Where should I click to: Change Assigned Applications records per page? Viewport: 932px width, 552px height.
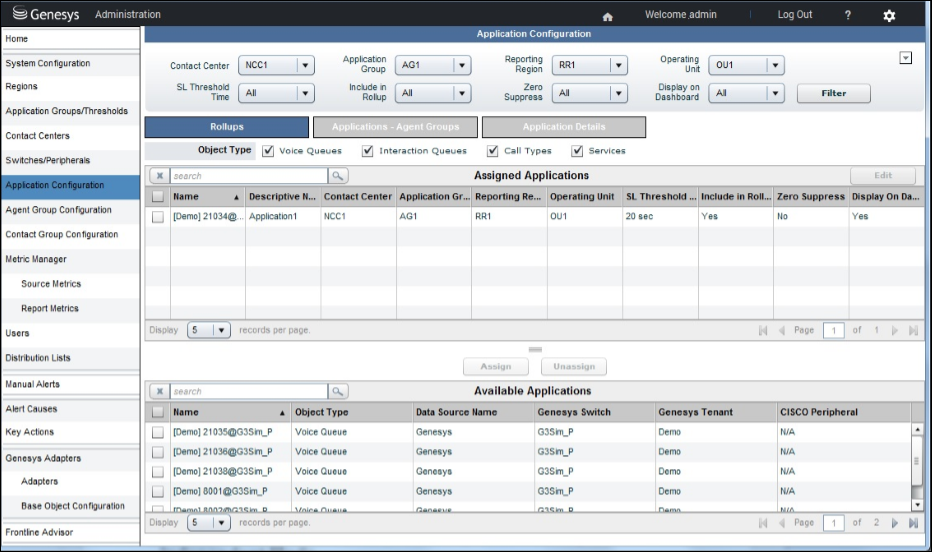pos(209,330)
